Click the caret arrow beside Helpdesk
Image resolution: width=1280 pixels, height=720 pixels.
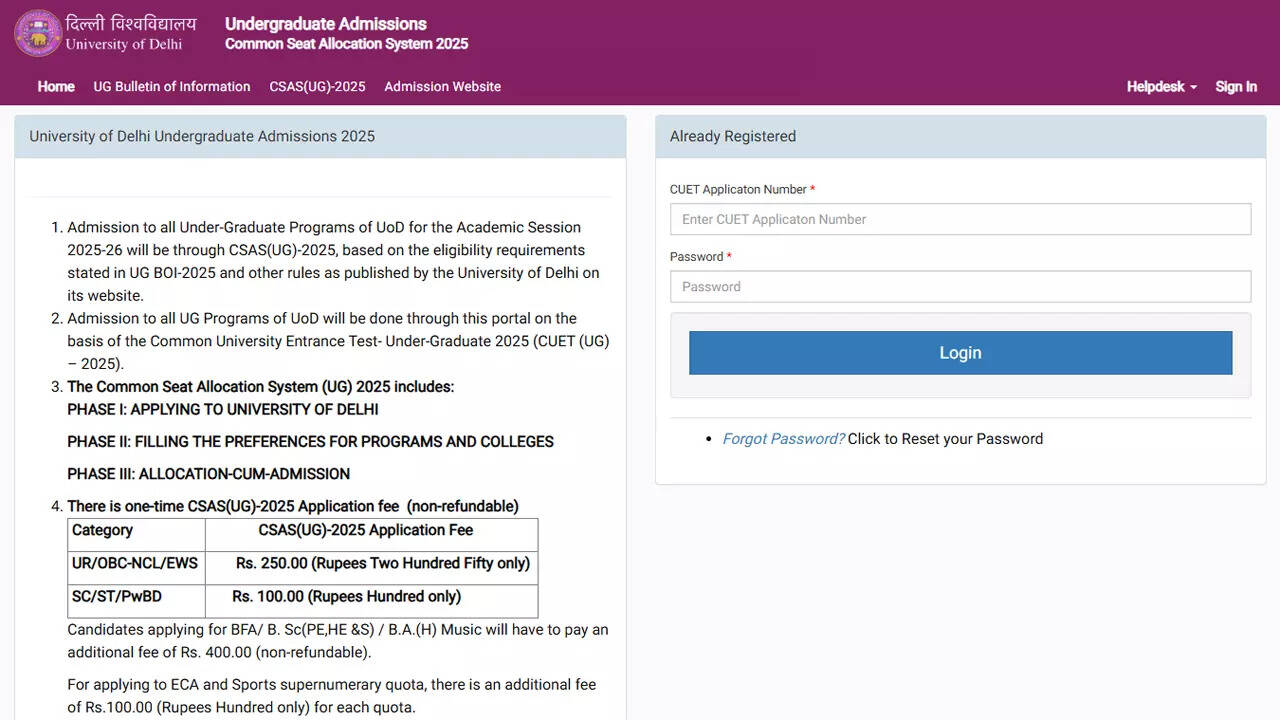click(1193, 88)
